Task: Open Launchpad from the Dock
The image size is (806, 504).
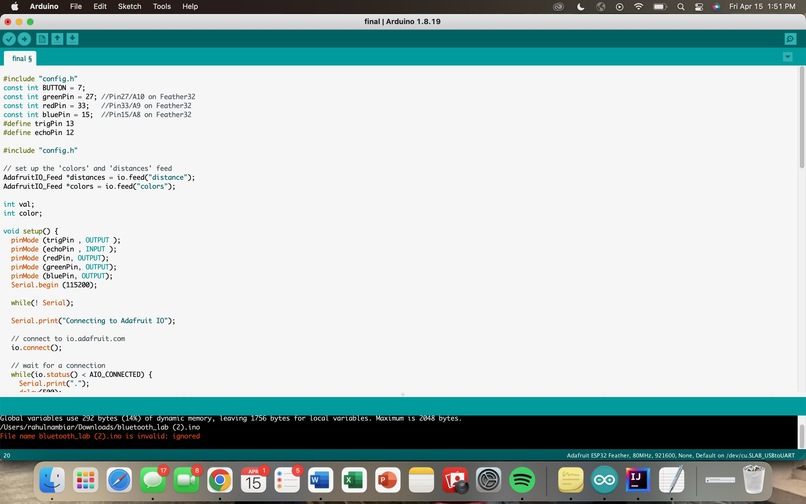Action: click(x=85, y=480)
